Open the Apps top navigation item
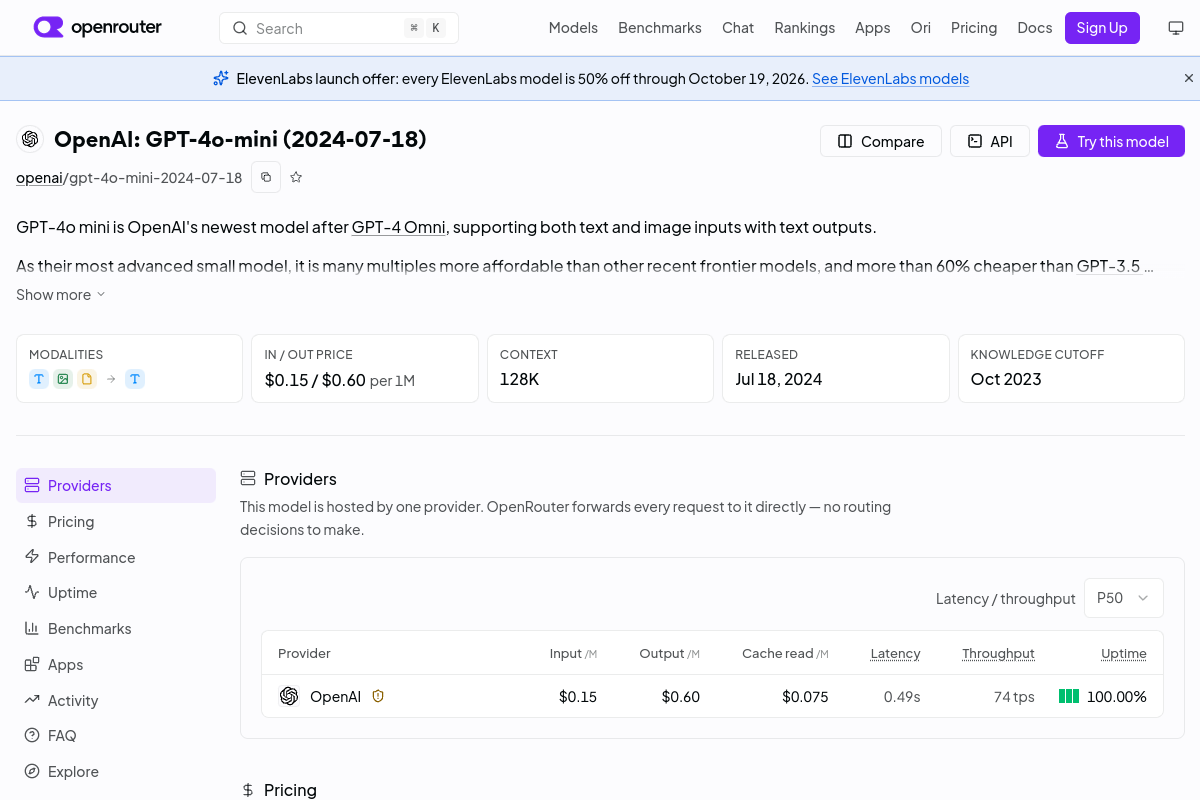This screenshot has height=800, width=1200. point(873,28)
